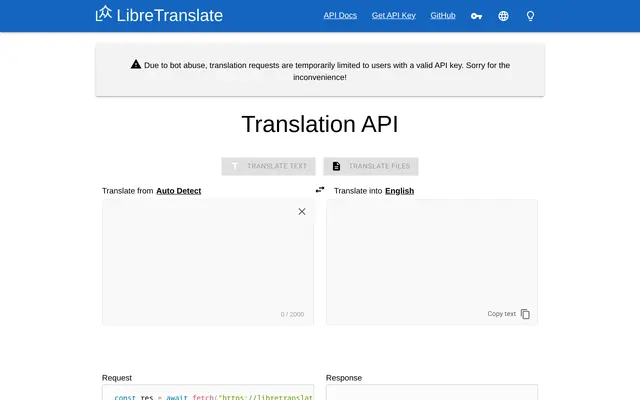The image size is (640, 400).
Task: Toggle dark mode with the lightbulb icon
Action: pyautogui.click(x=530, y=16)
